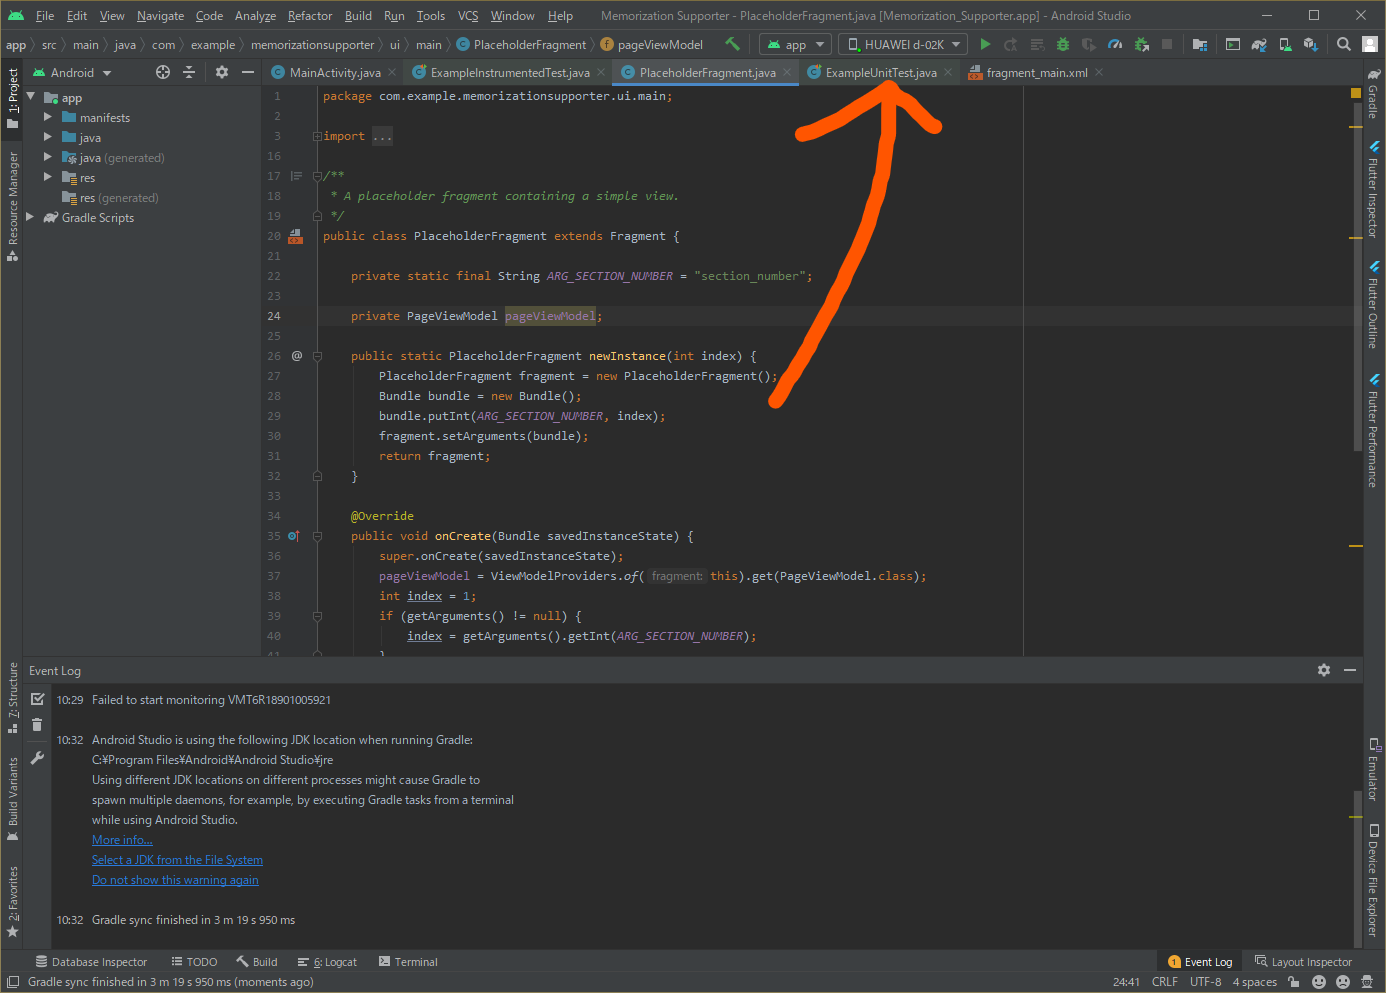Image resolution: width=1386 pixels, height=993 pixels.
Task: Click the user account avatar icon
Action: [1370, 44]
